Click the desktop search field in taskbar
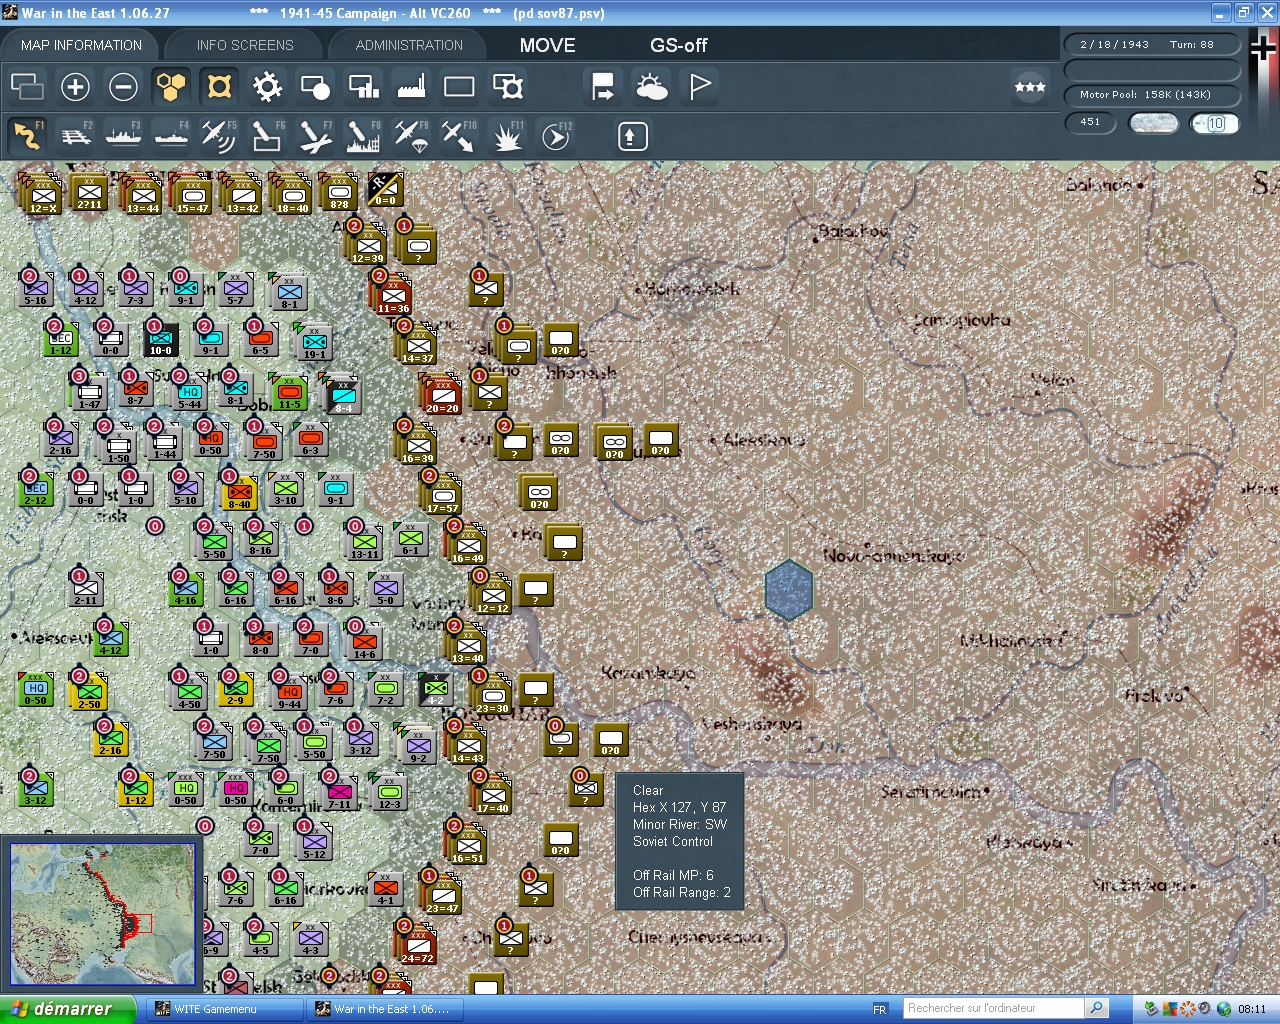The width and height of the screenshot is (1280, 1024). (993, 1008)
